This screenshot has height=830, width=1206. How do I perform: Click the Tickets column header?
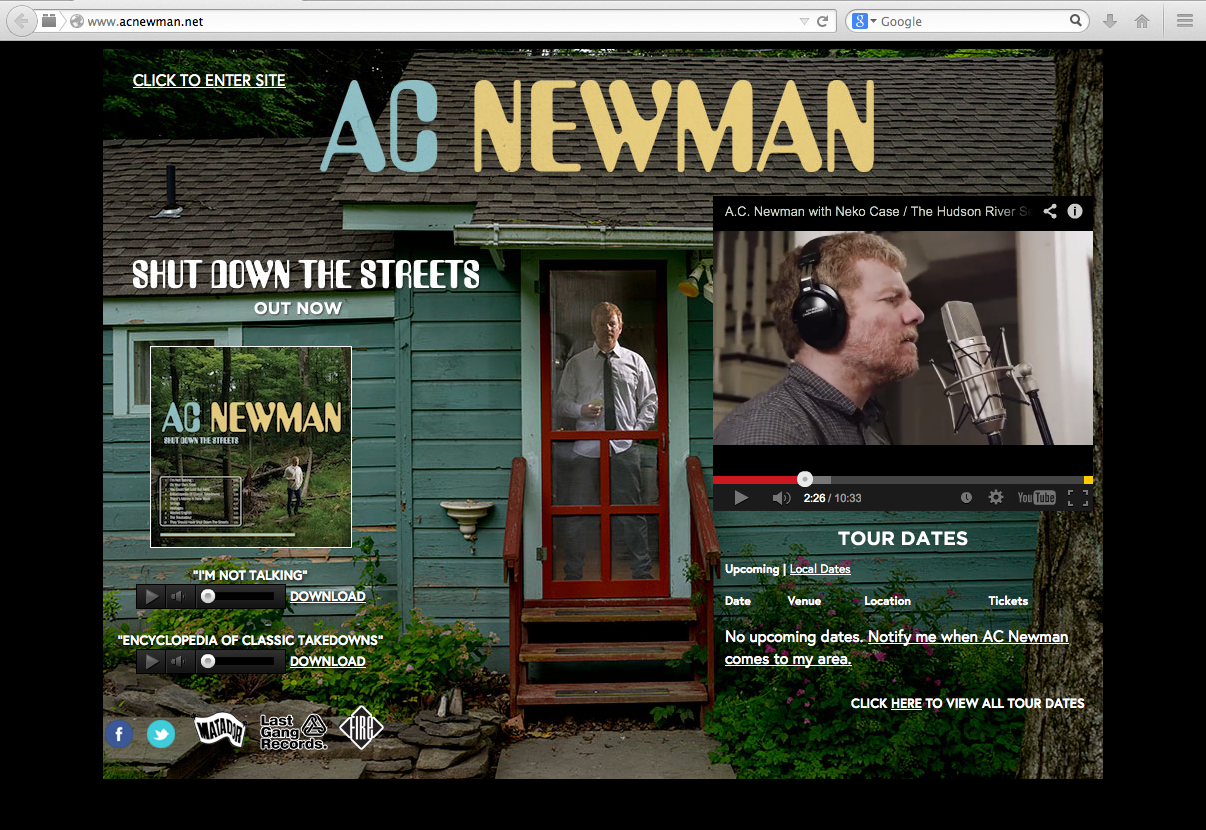click(x=1008, y=601)
